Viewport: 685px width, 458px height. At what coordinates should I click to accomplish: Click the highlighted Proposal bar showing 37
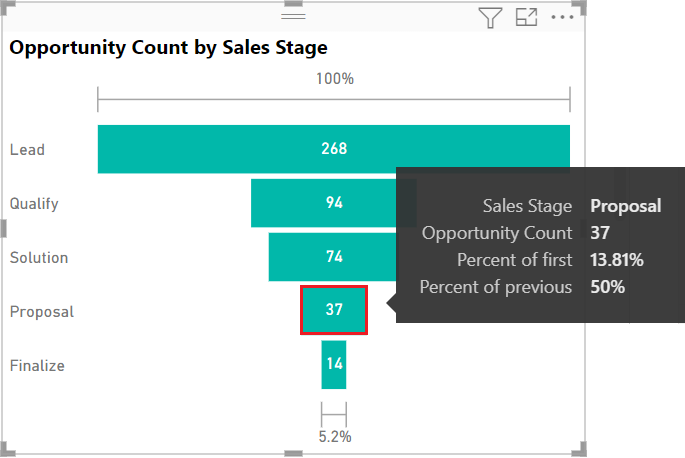pyautogui.click(x=334, y=310)
